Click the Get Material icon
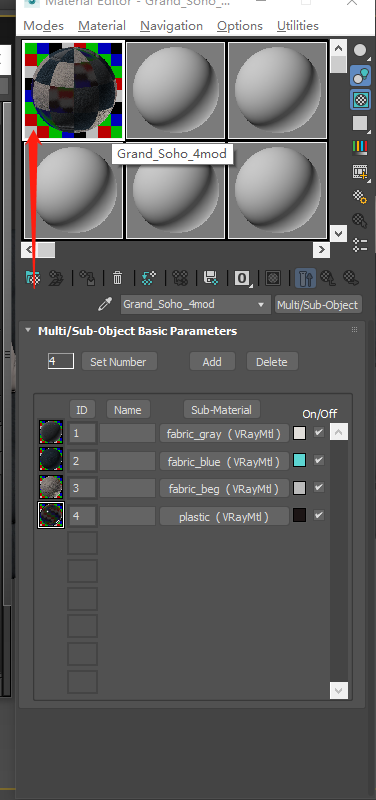The height and width of the screenshot is (800, 376). click(33, 278)
